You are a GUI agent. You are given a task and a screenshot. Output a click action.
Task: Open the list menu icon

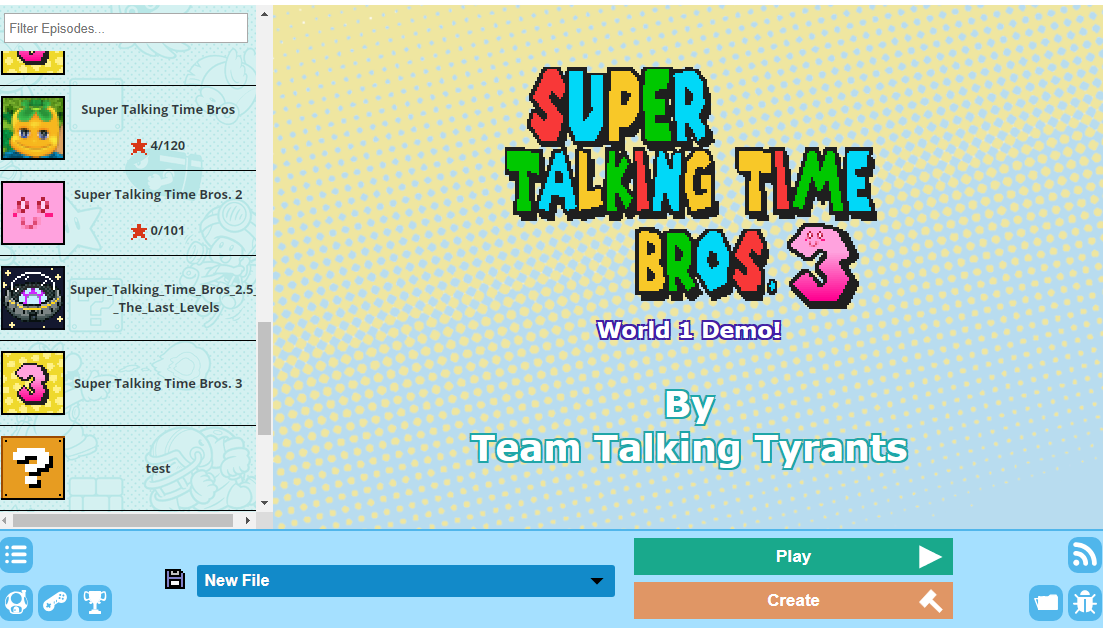16,554
